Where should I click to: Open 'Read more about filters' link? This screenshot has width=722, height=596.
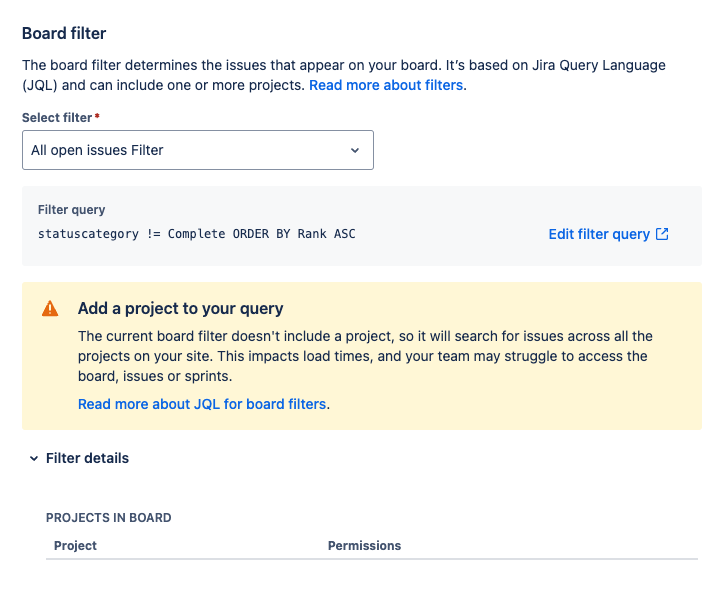tap(386, 85)
